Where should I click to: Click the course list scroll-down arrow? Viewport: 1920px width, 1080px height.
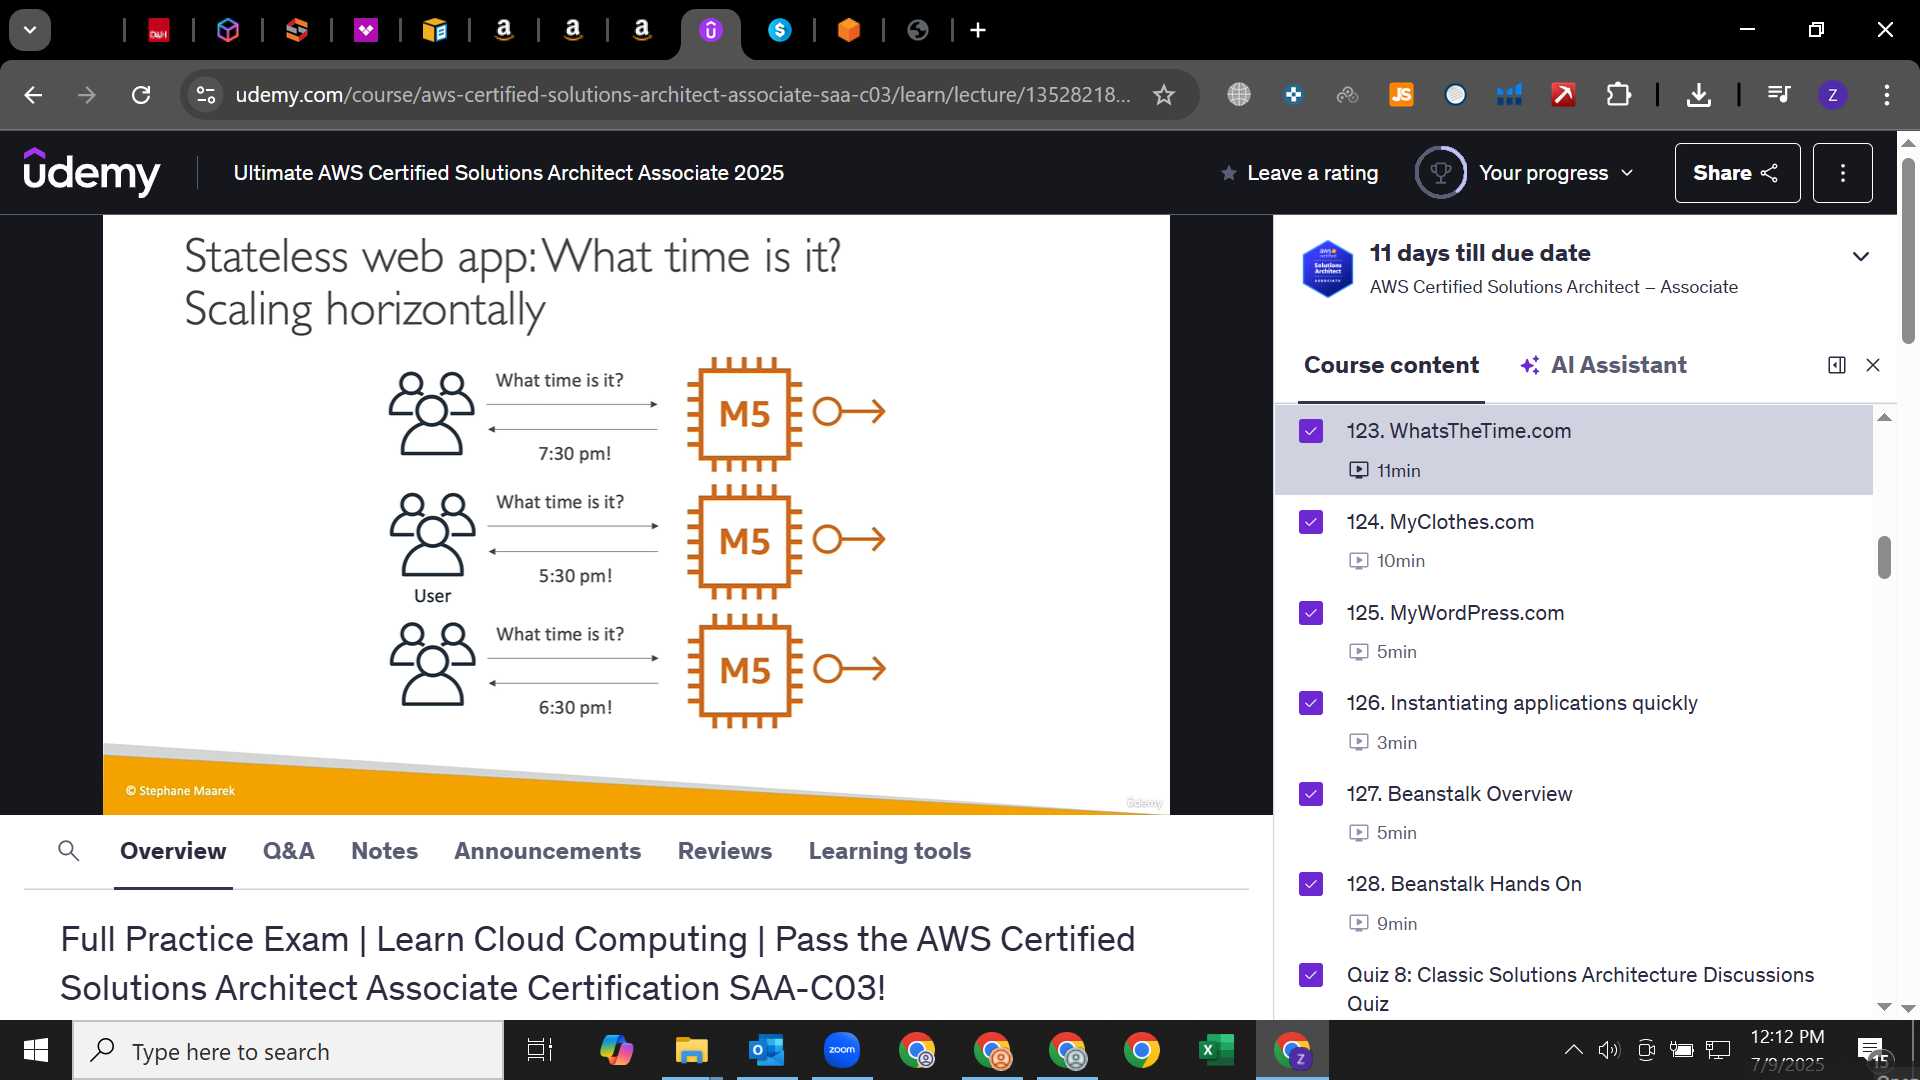tap(1884, 1006)
